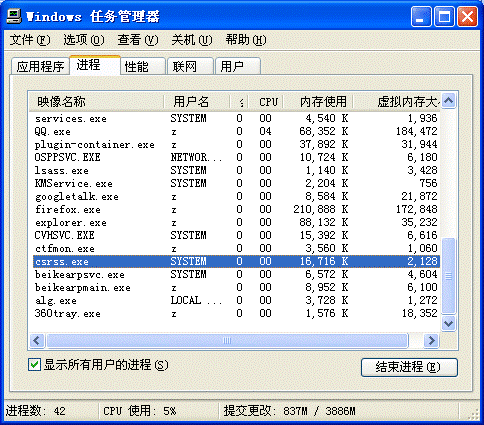Select the googletalk.exe process
Screen dimensions: 484x425
coord(236,196)
